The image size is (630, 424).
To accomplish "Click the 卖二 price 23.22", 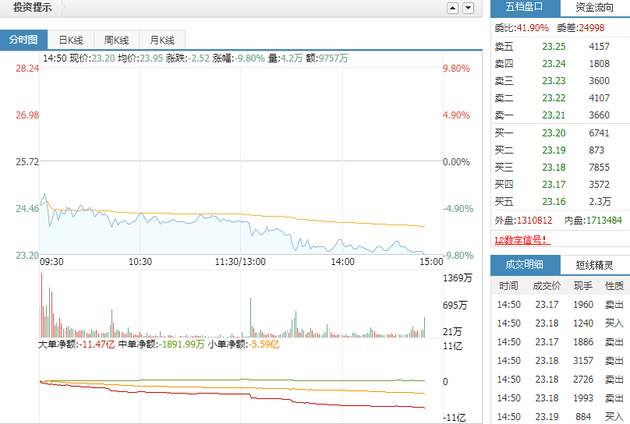I will point(554,98).
